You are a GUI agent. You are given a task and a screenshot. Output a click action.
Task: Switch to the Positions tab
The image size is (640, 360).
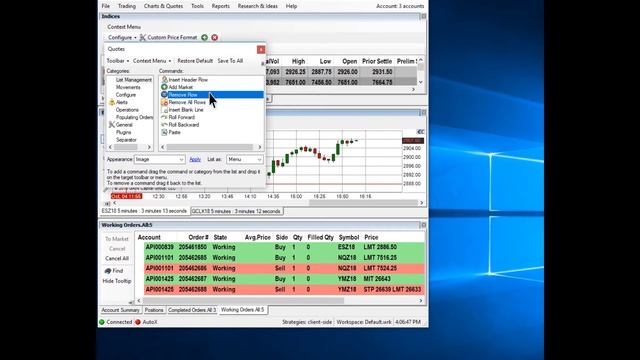coord(154,310)
